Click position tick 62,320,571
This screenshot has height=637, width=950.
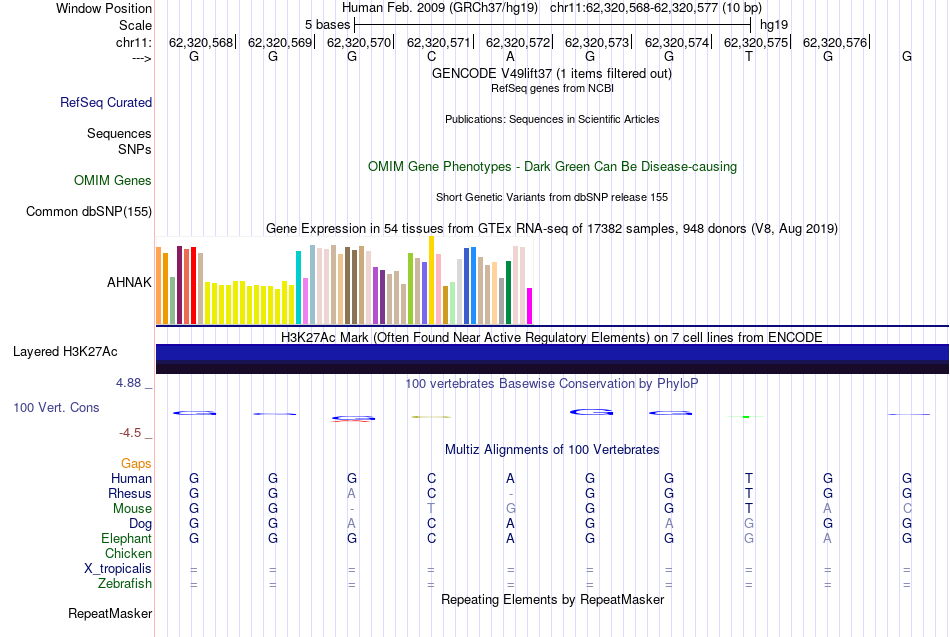click(438, 42)
